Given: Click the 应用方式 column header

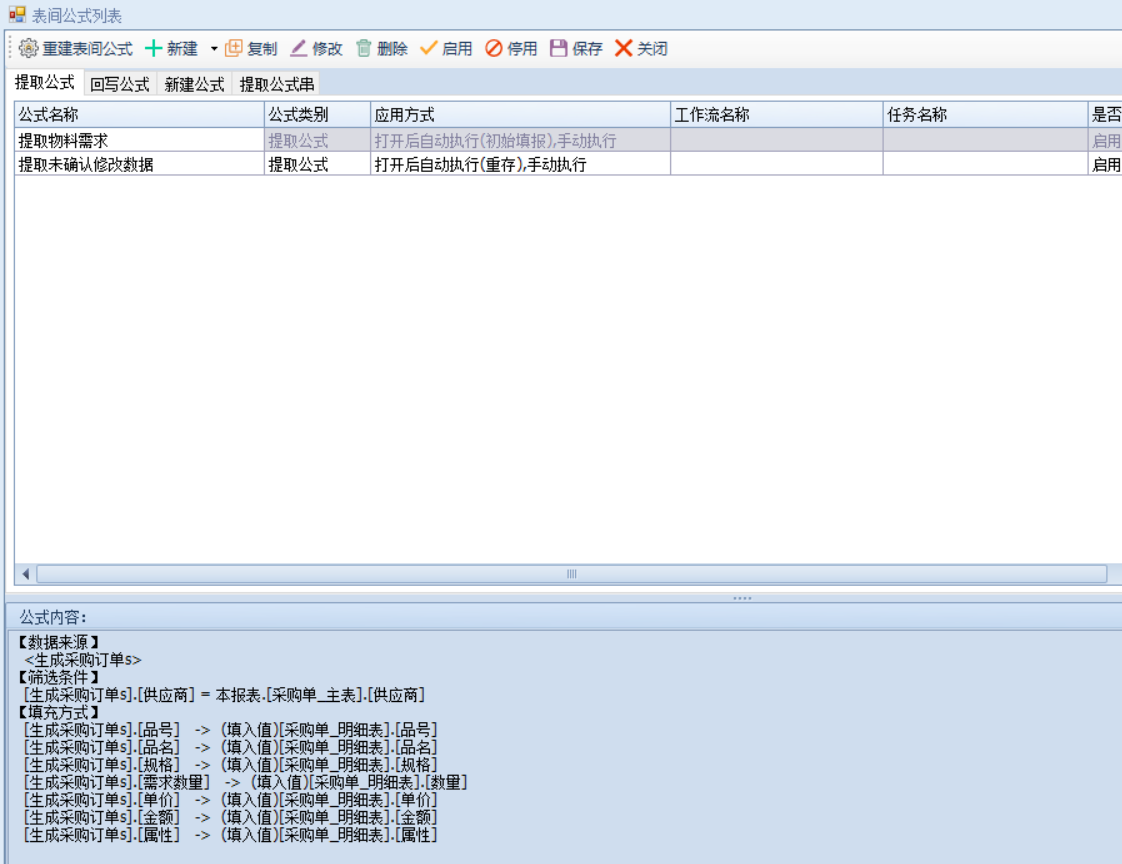Looking at the screenshot, I should [518, 115].
